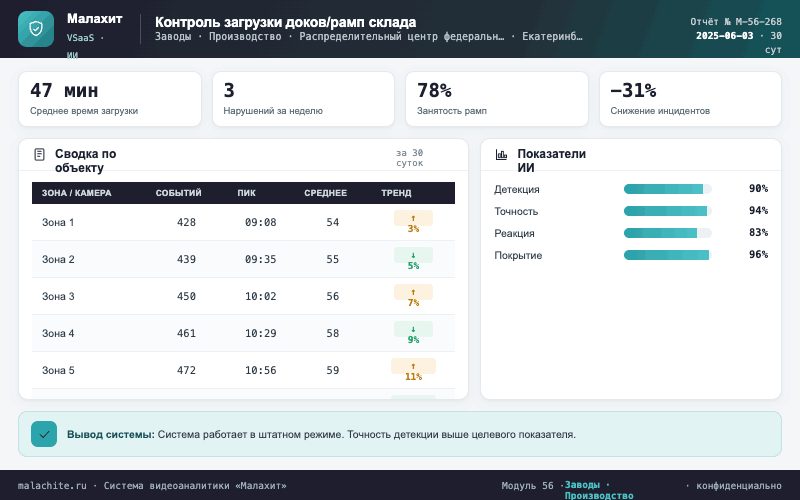Click the Детекция progress bar

click(x=667, y=189)
